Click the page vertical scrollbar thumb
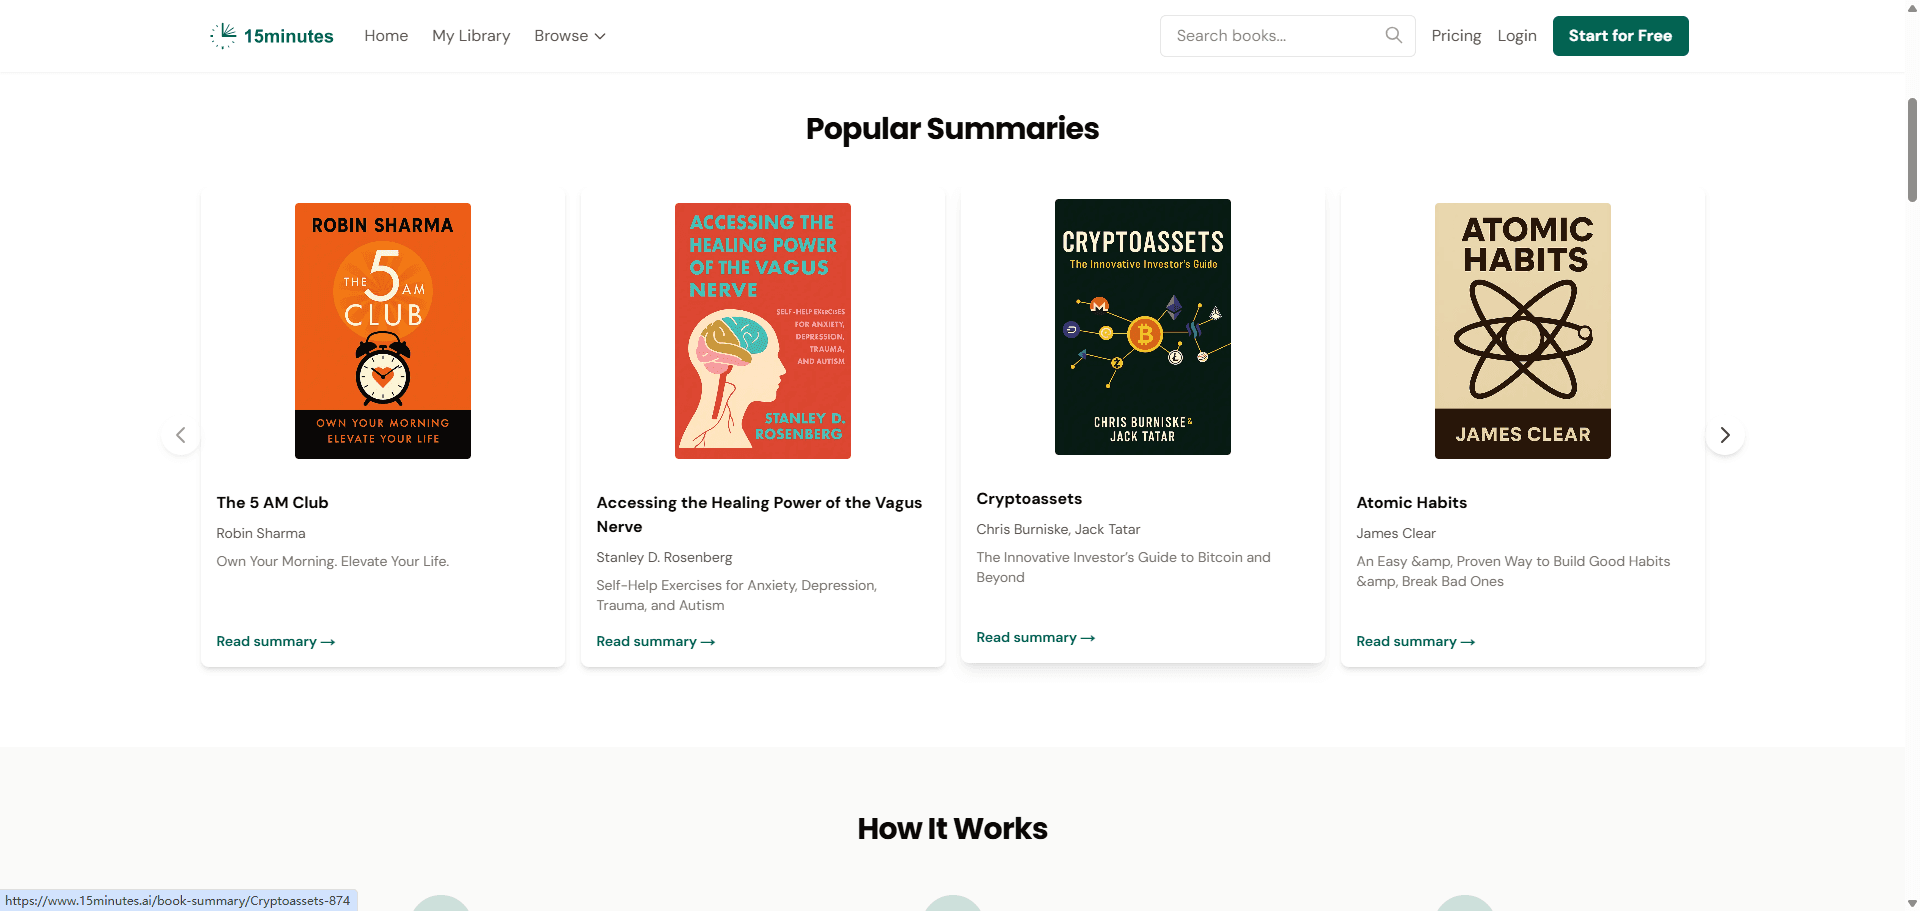Image resolution: width=1920 pixels, height=911 pixels. tap(1912, 150)
